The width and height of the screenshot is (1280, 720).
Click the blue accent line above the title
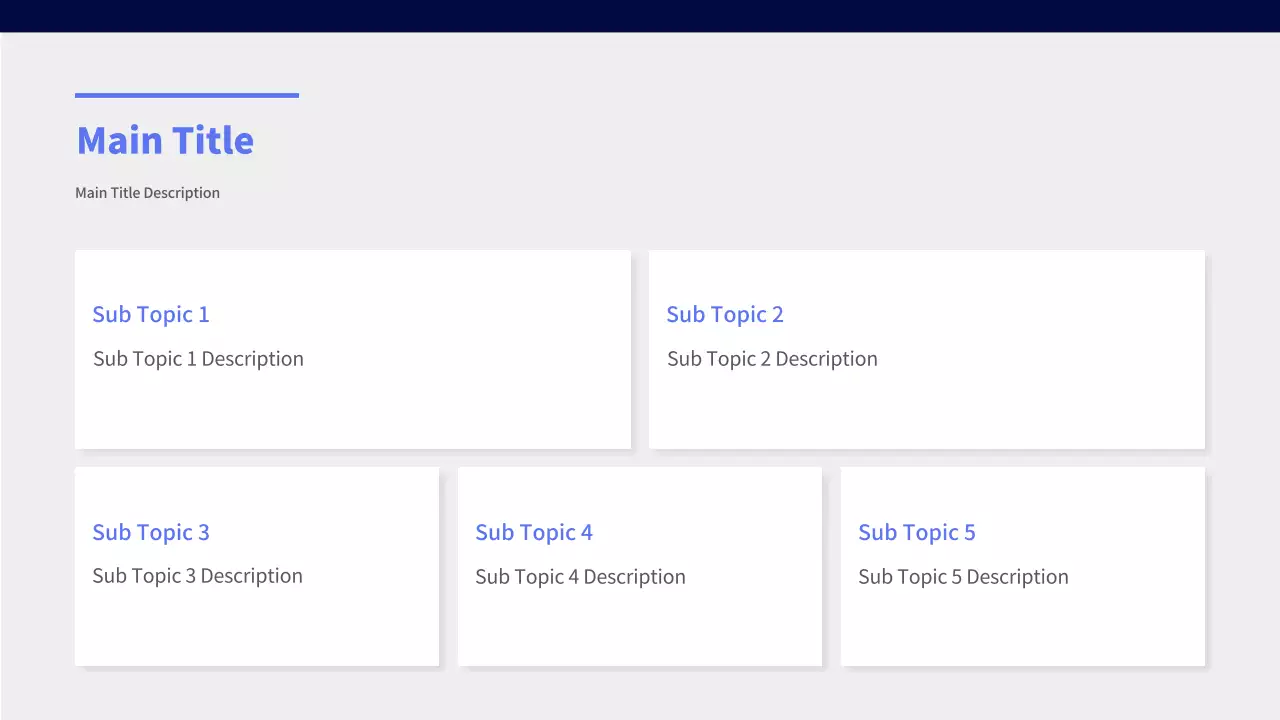(x=187, y=95)
